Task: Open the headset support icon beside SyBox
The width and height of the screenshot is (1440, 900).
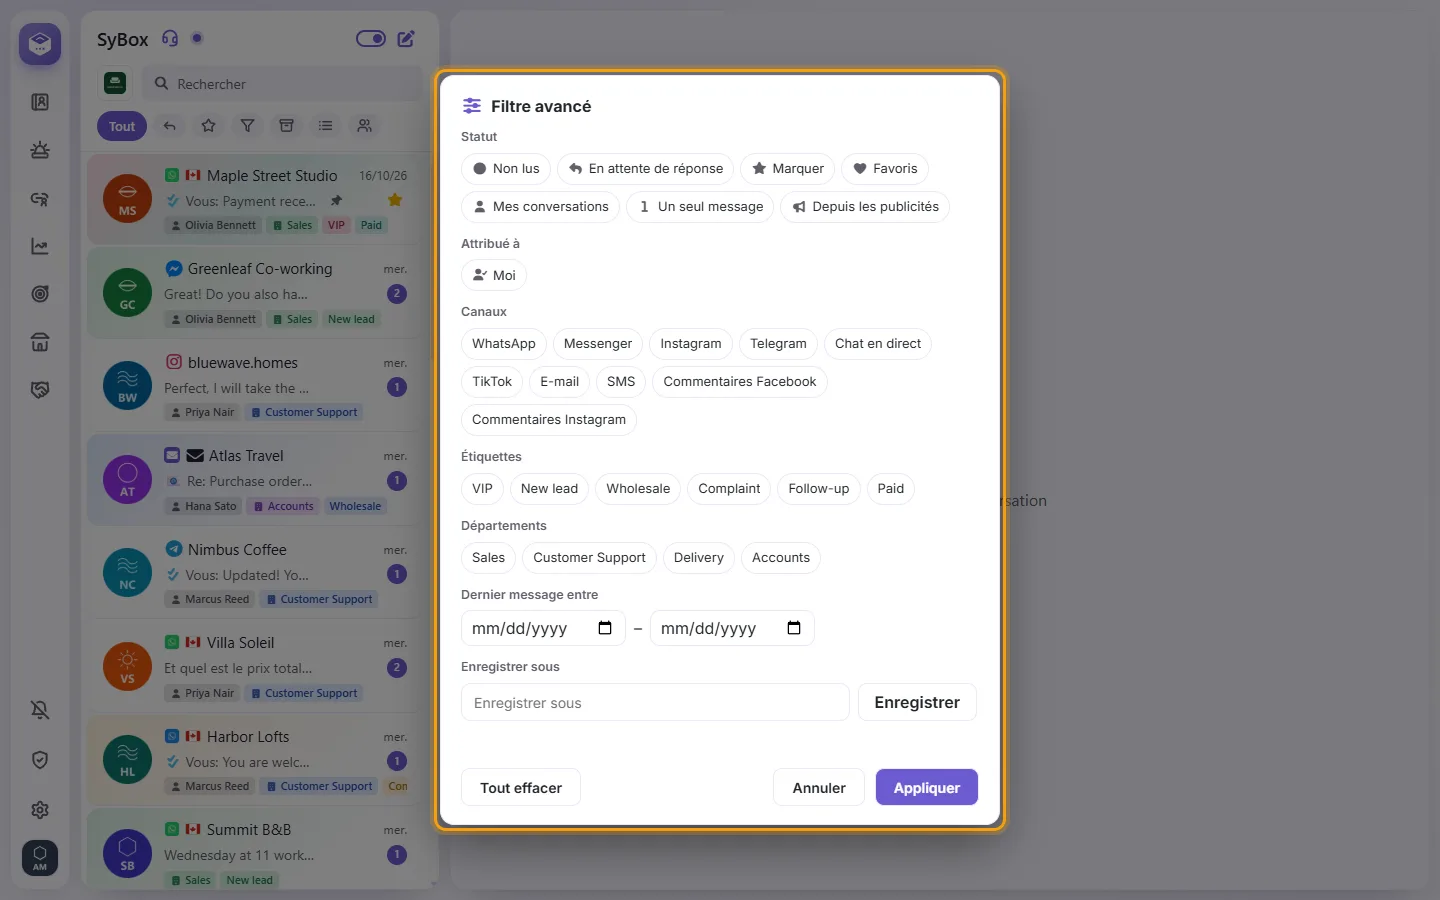Action: (x=170, y=39)
